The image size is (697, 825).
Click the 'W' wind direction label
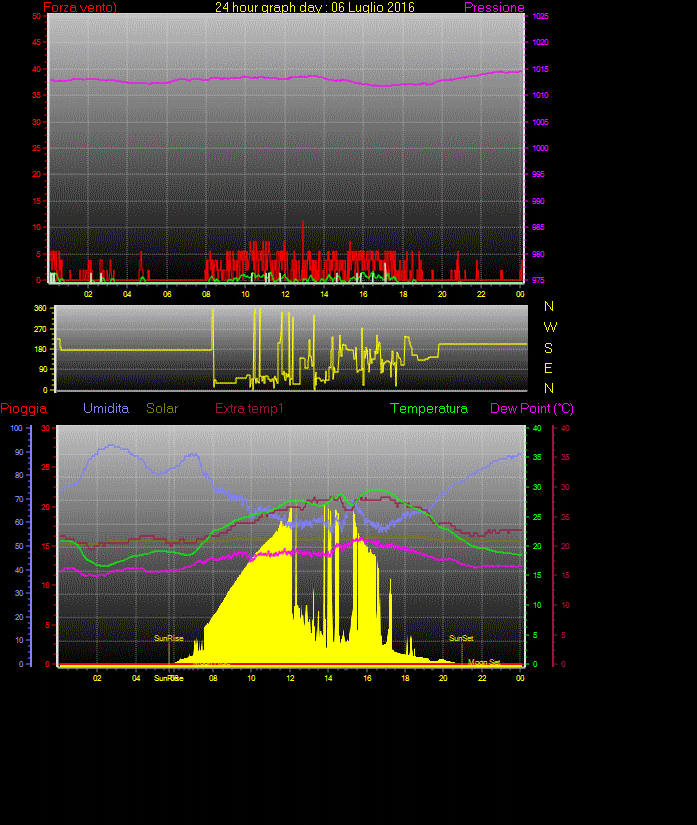[550, 327]
